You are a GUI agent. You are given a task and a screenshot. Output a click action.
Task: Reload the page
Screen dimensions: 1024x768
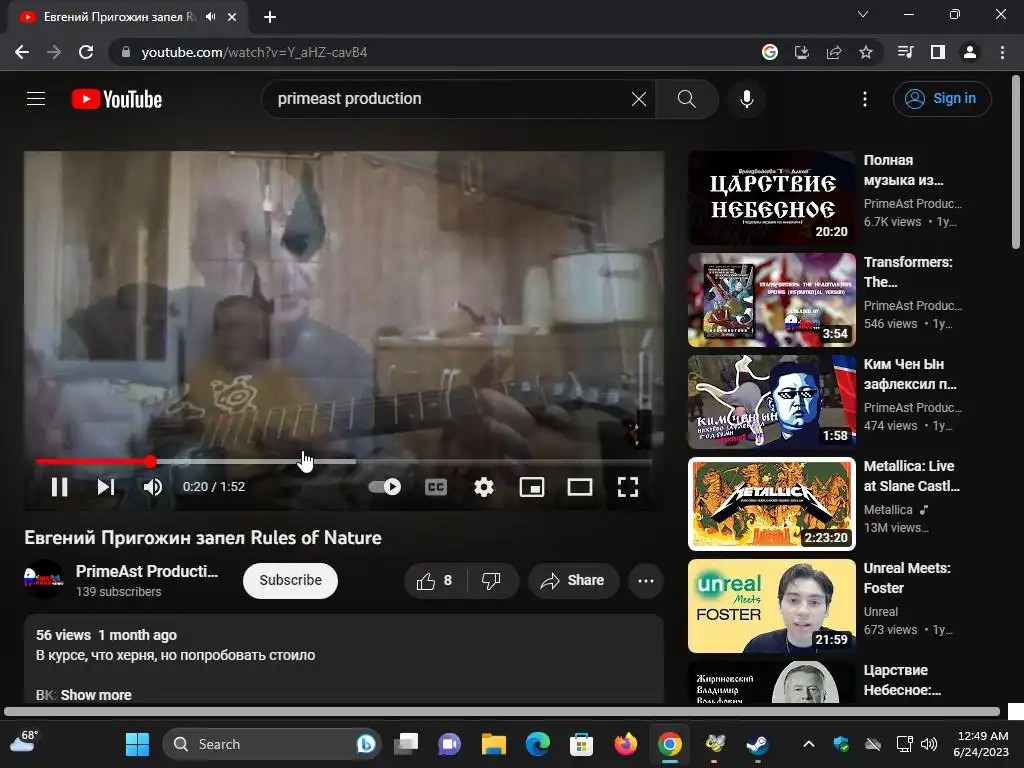(86, 52)
